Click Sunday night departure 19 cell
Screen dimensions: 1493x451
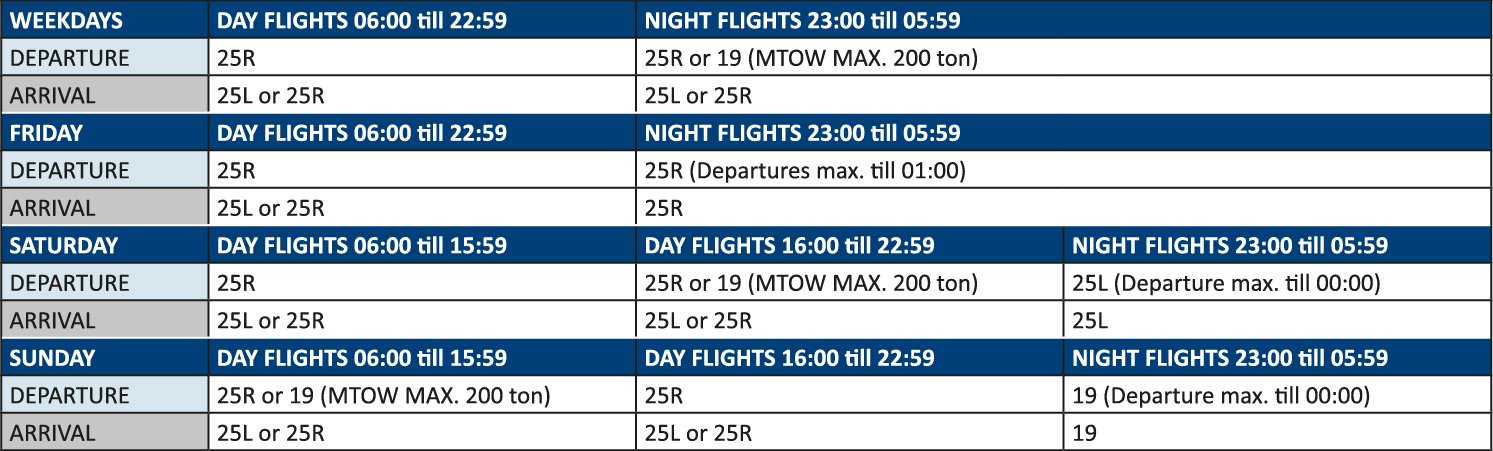[x=1278, y=396]
